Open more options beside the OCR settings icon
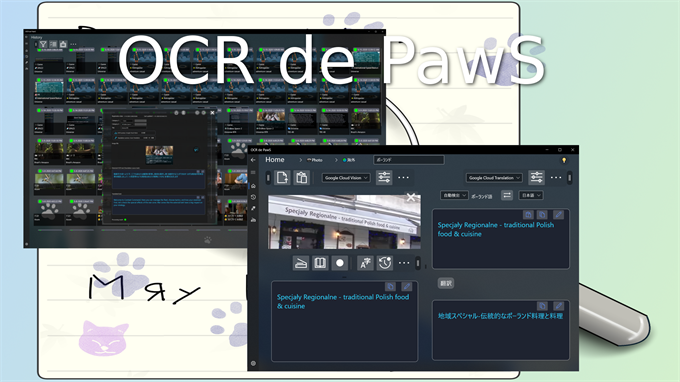The height and width of the screenshot is (382, 680). (403, 178)
